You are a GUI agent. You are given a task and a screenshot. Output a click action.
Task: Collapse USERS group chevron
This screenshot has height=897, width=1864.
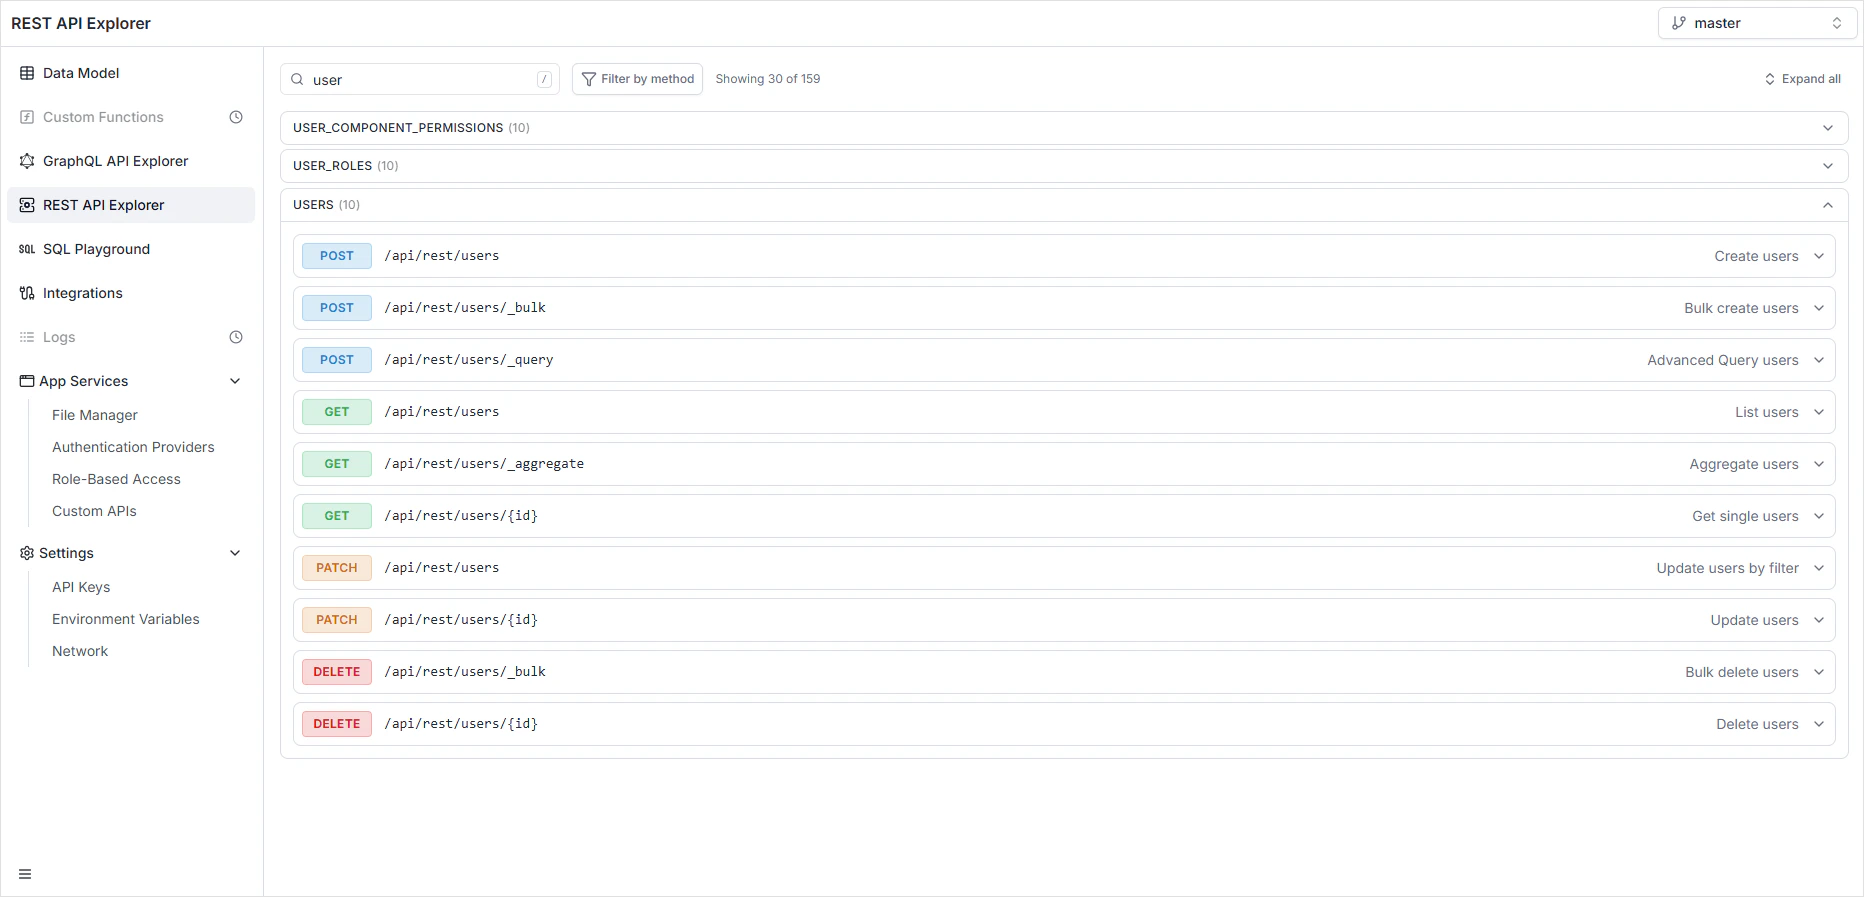[1828, 205]
